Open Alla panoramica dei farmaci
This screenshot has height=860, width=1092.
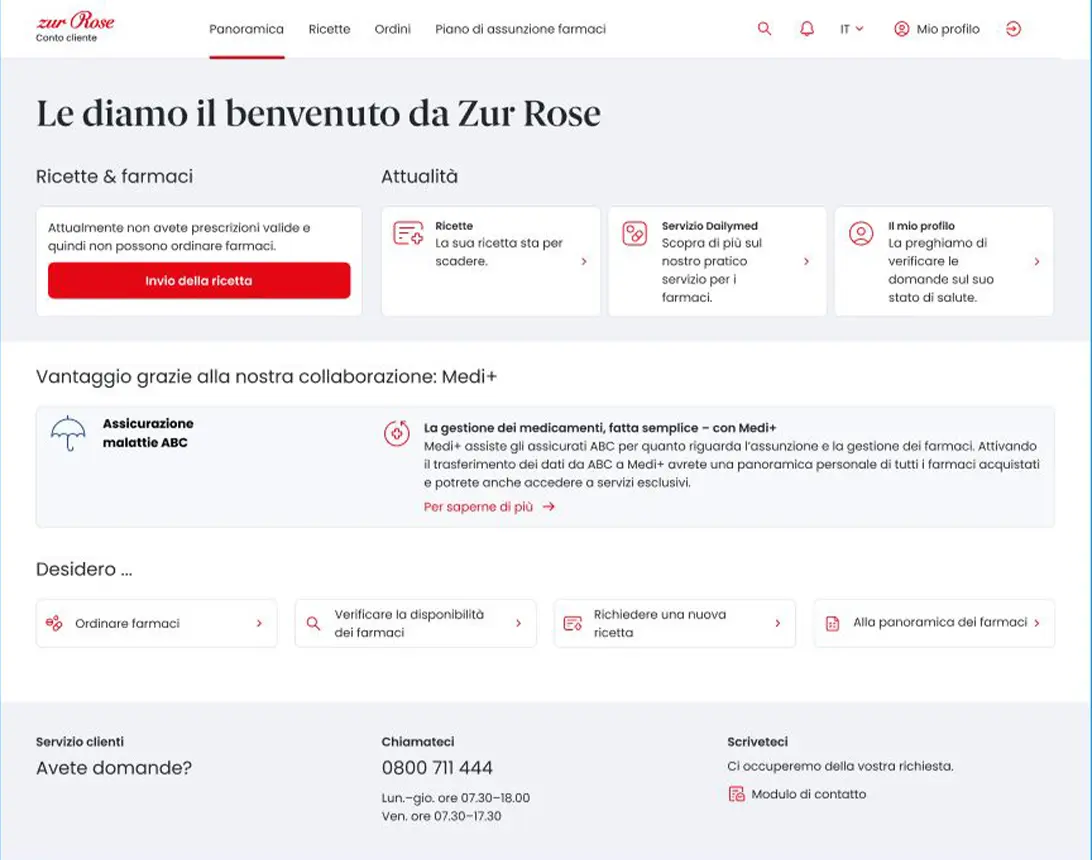pos(934,623)
